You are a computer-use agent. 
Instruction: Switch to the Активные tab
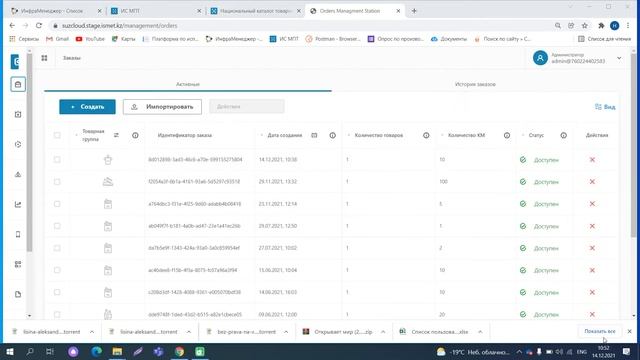coord(188,84)
